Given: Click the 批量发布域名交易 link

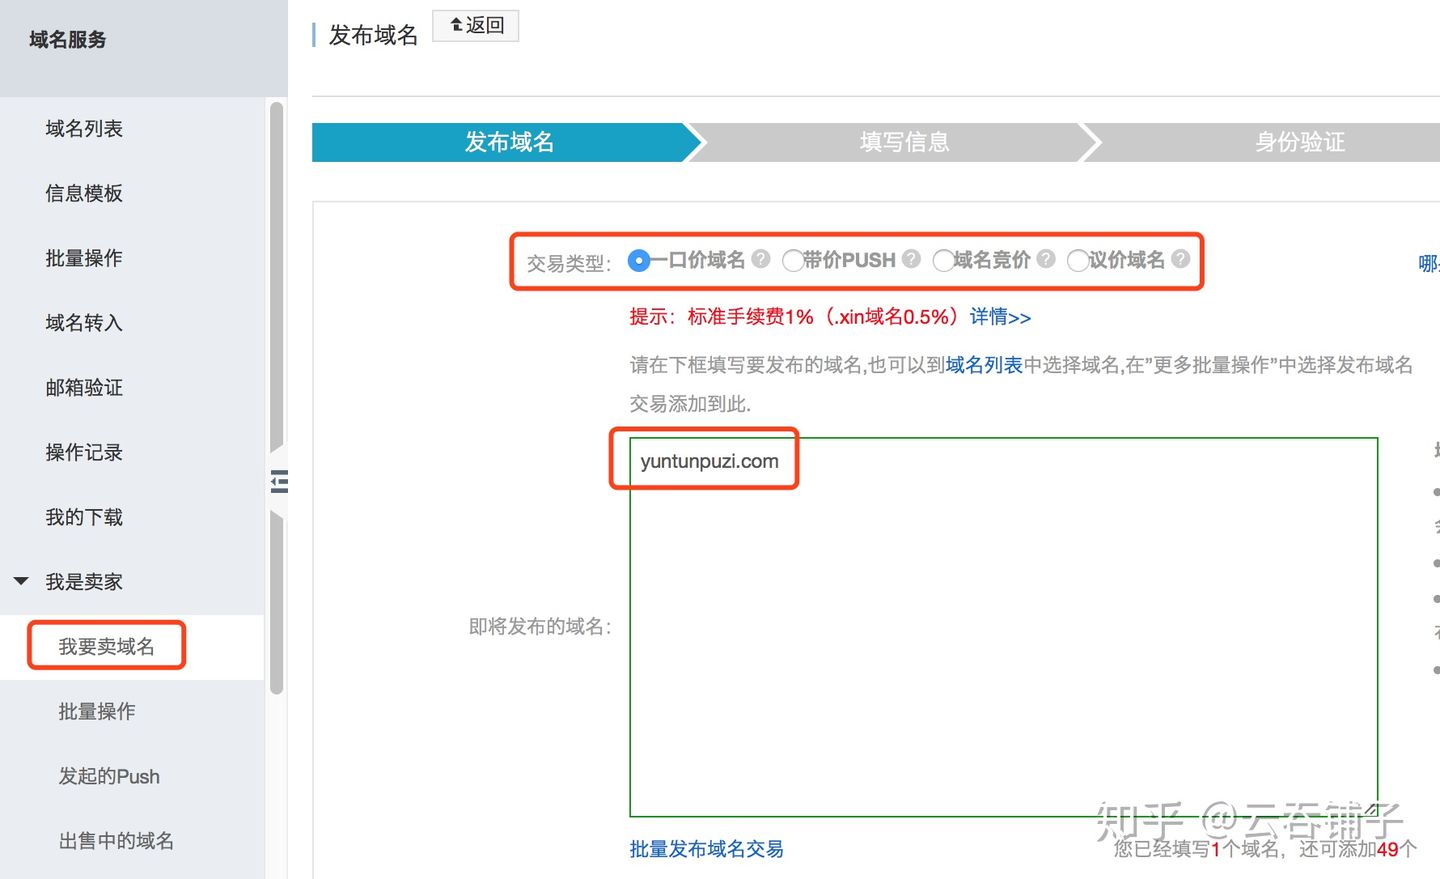Looking at the screenshot, I should (x=705, y=849).
